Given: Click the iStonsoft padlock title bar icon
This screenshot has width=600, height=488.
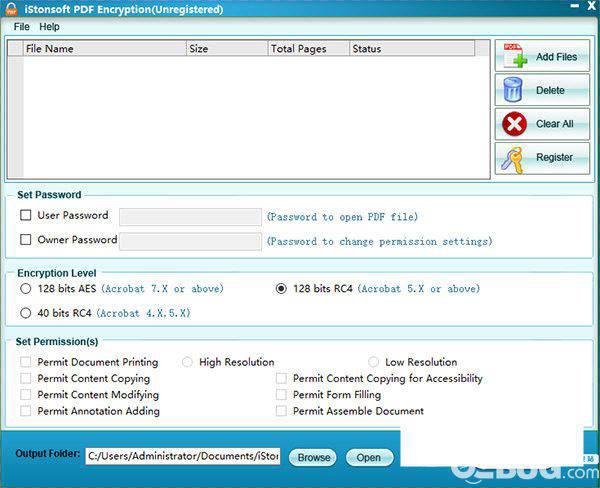Looking at the screenshot, I should (x=11, y=9).
